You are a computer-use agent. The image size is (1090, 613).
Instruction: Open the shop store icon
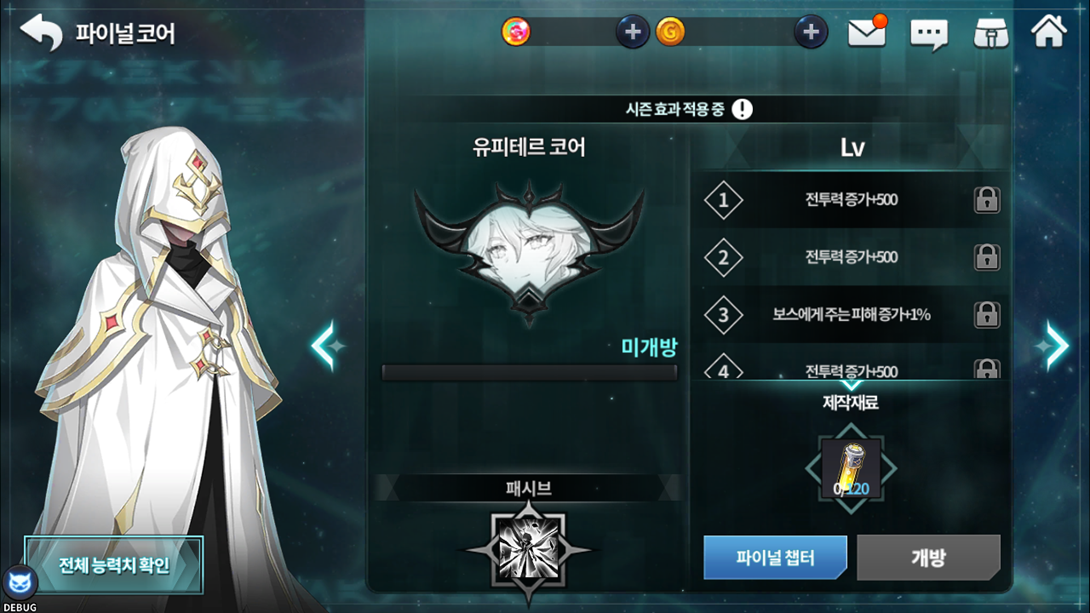991,32
